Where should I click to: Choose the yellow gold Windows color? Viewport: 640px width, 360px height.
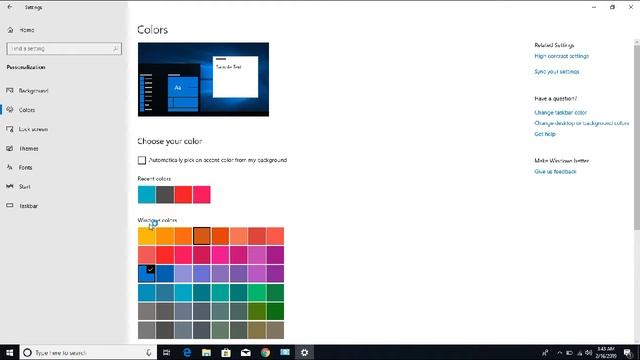click(x=147, y=236)
